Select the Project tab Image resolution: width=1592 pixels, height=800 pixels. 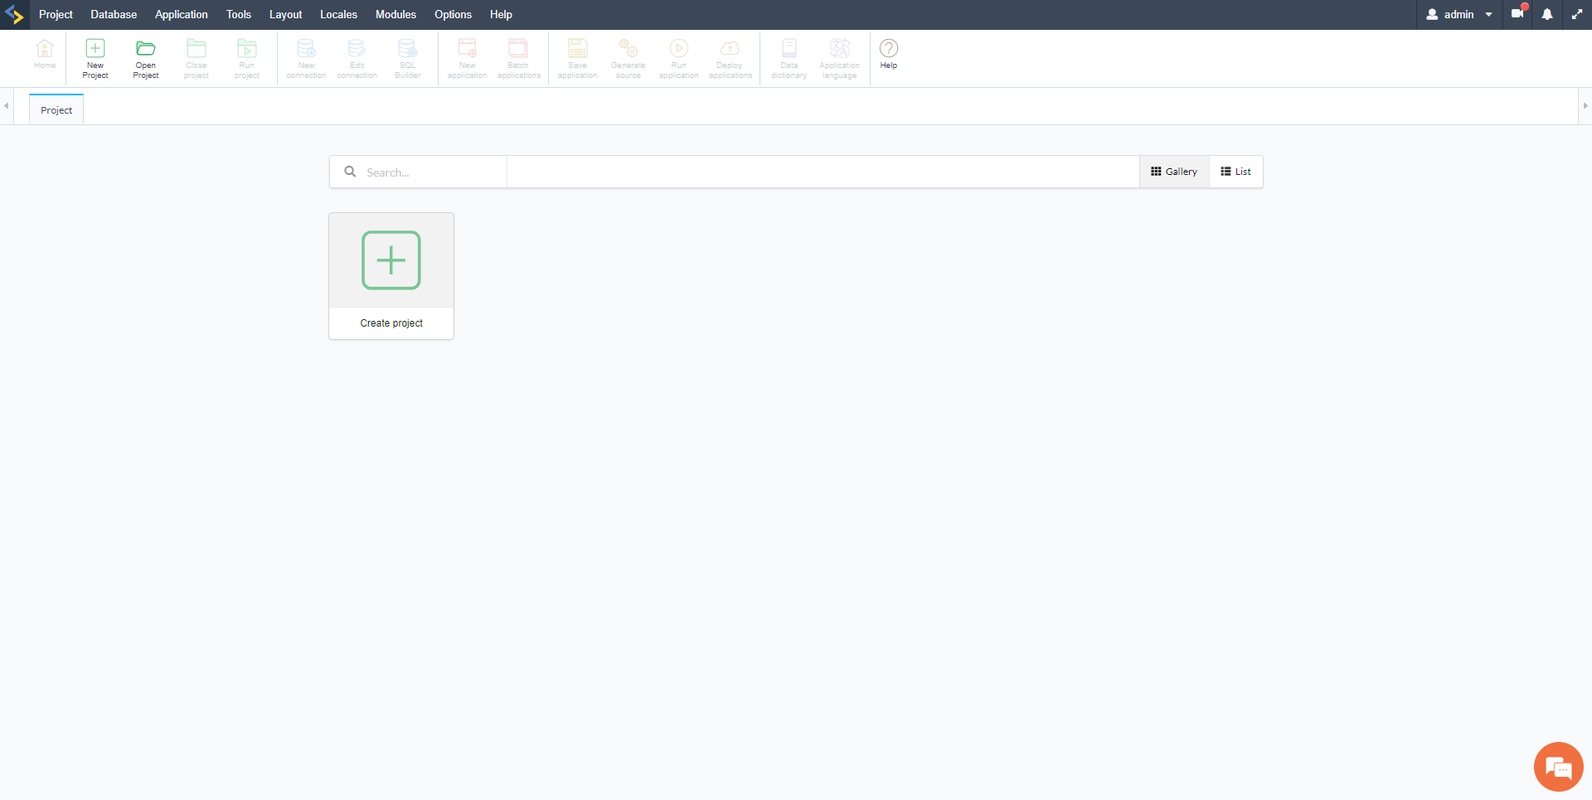pyautogui.click(x=56, y=110)
